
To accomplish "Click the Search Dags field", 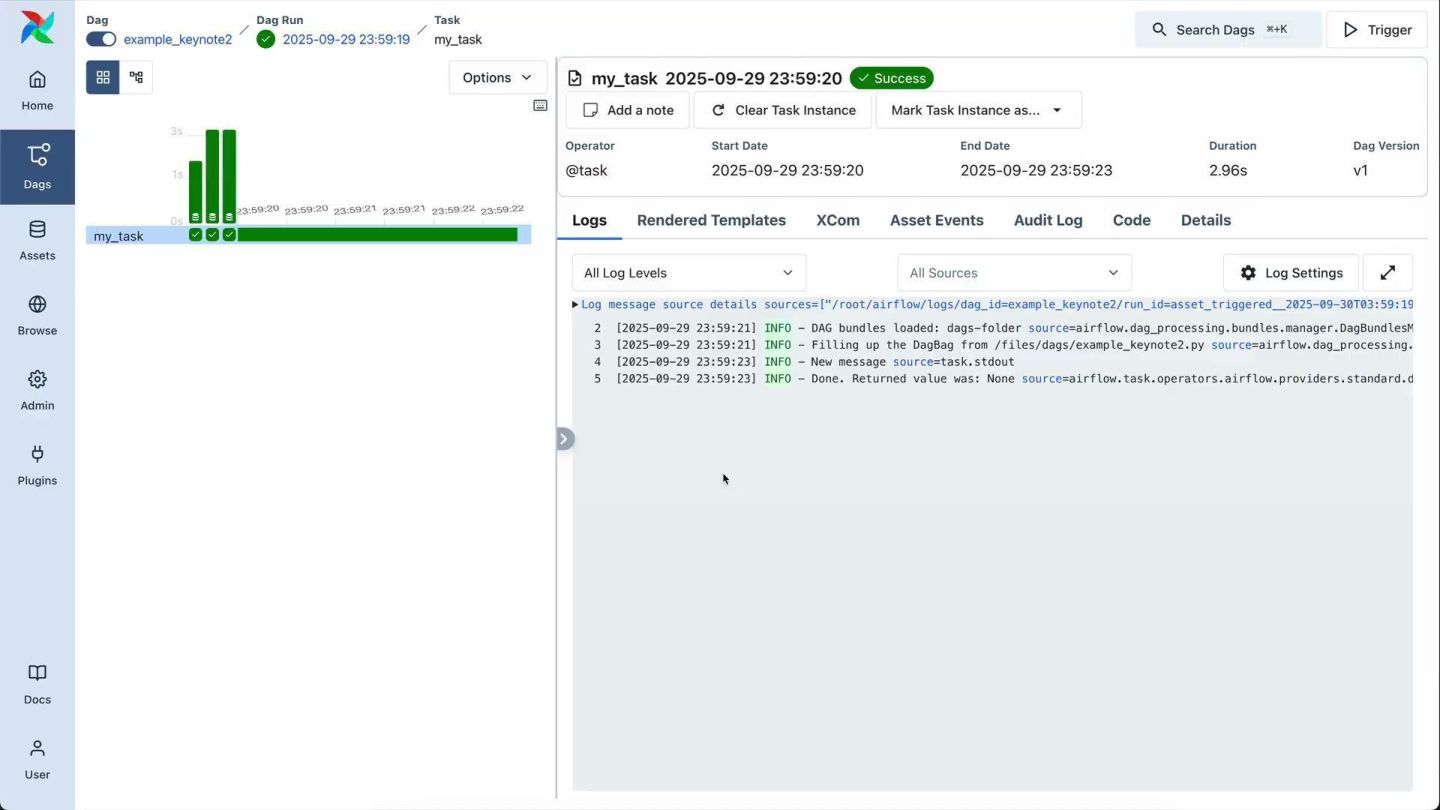I will pos(1227,30).
